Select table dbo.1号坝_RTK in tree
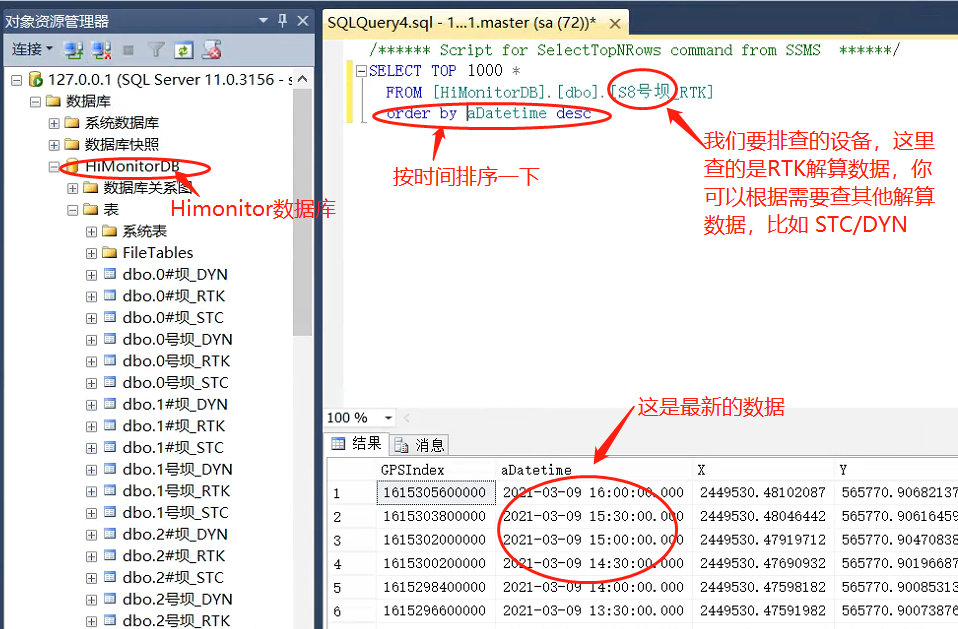This screenshot has height=629, width=958. 176,491
